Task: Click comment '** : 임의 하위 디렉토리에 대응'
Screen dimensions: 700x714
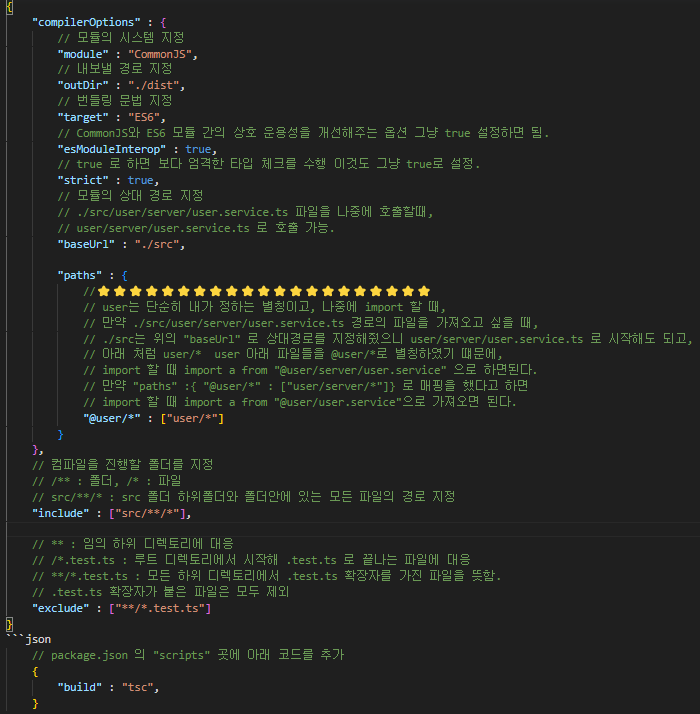Action: 133,544
